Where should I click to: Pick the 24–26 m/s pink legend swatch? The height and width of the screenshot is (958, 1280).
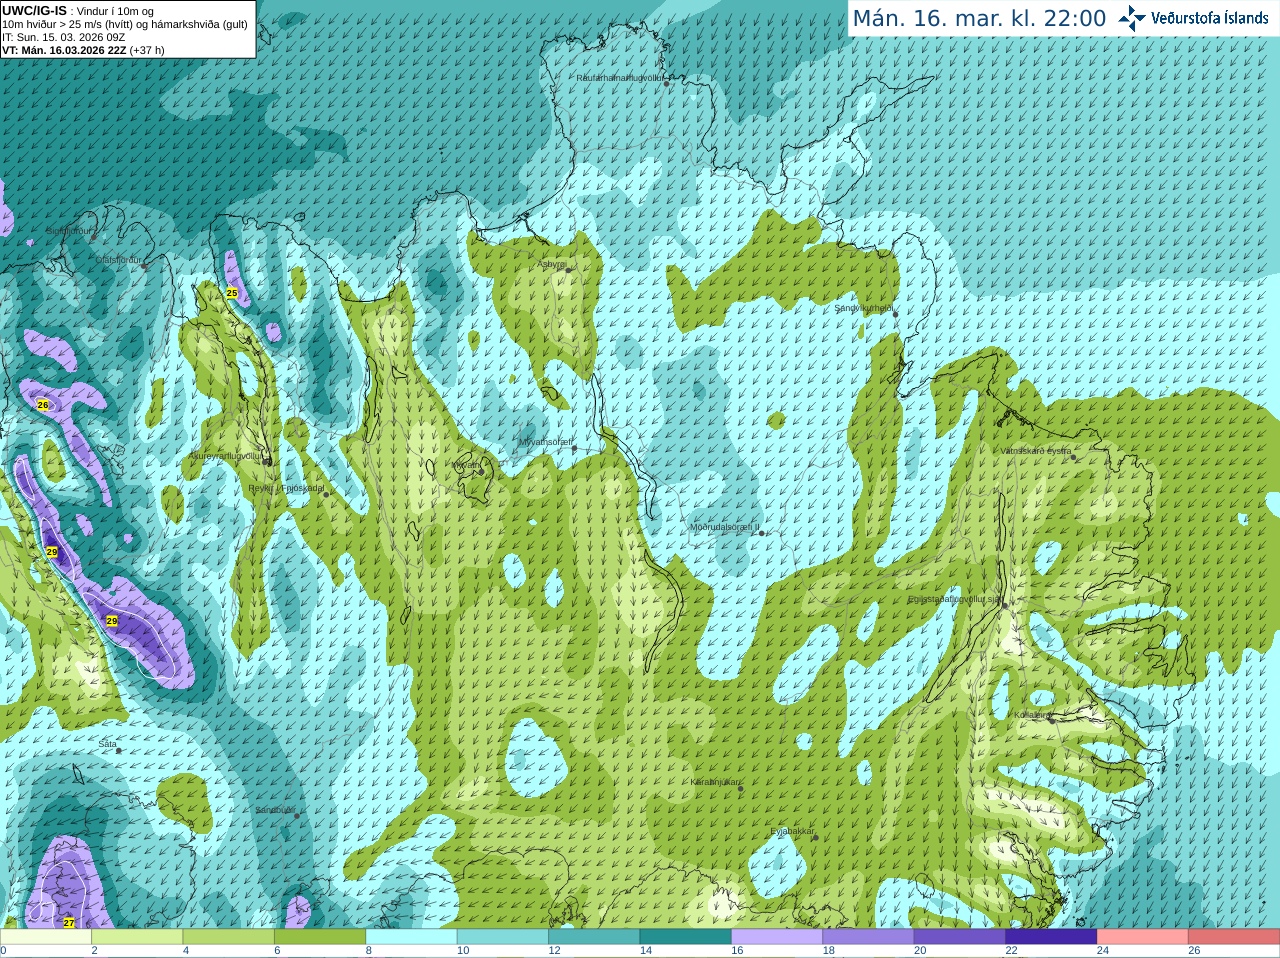1142,937
